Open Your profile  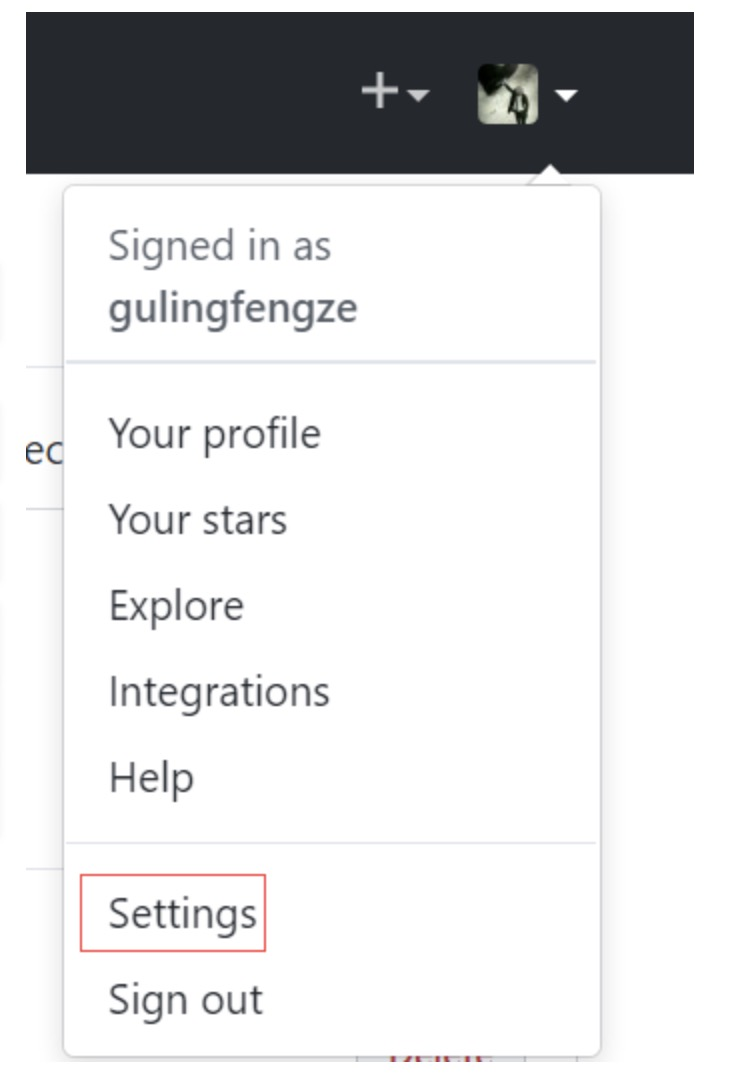click(215, 434)
